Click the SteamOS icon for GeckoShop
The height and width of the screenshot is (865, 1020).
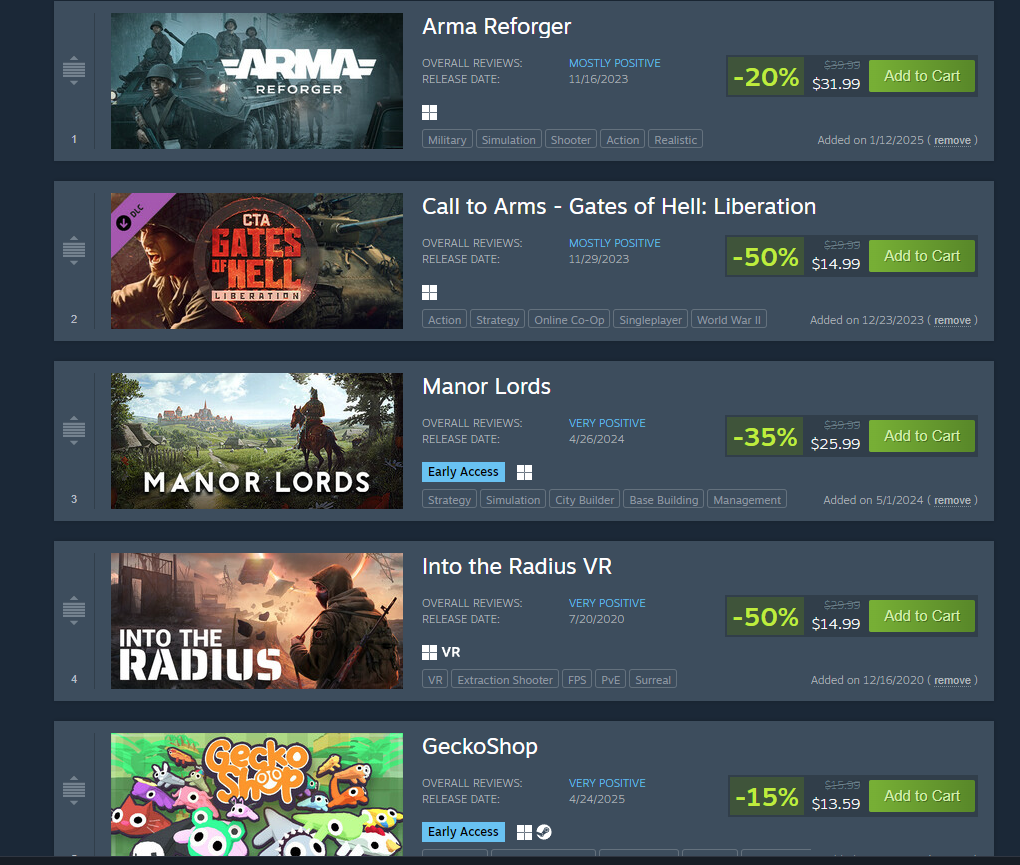coord(544,832)
